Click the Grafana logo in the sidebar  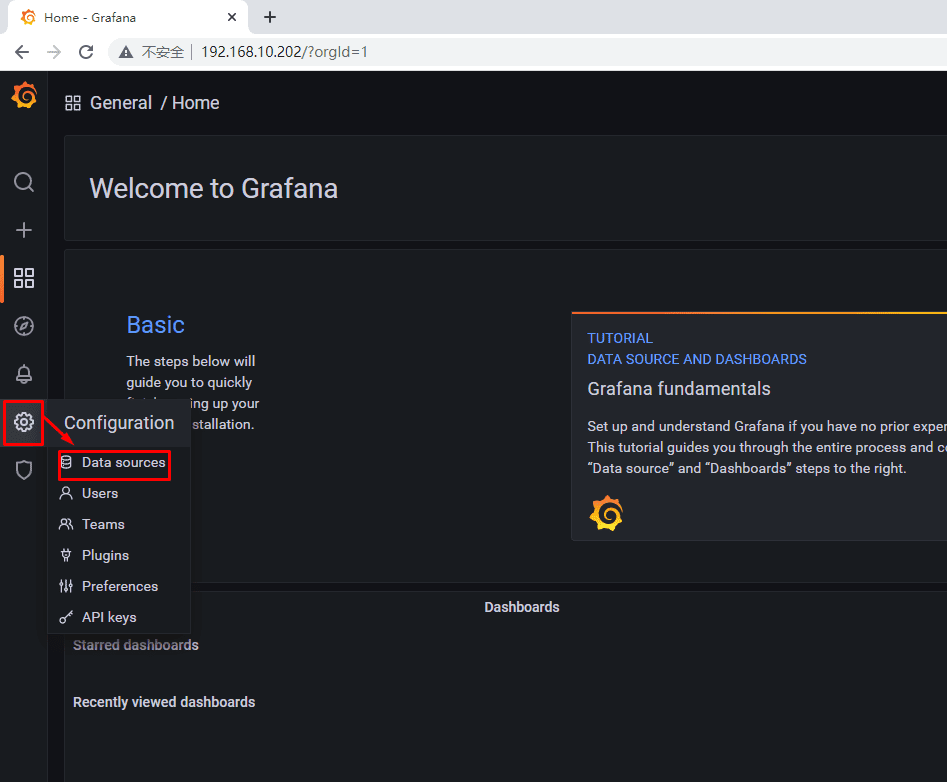[x=24, y=95]
